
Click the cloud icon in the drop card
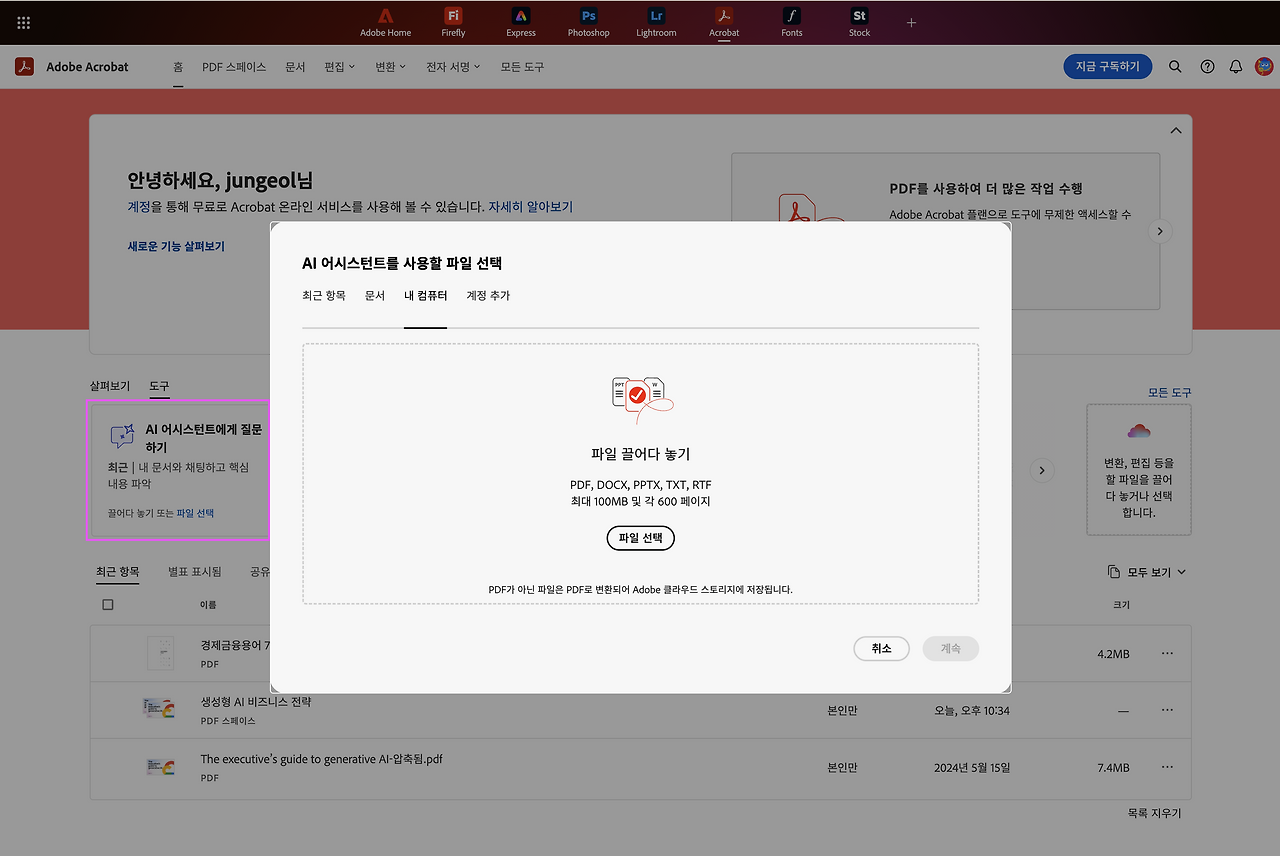(1139, 431)
